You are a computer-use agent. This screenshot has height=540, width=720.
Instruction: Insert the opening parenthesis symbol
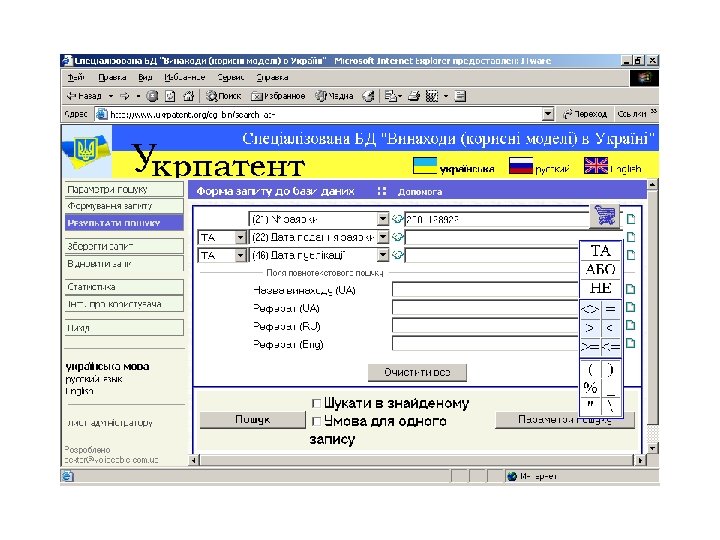591,369
